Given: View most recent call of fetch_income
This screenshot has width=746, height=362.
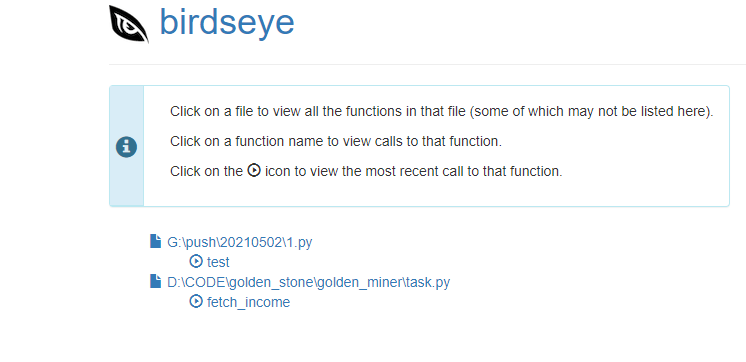Looking at the screenshot, I should (196, 301).
